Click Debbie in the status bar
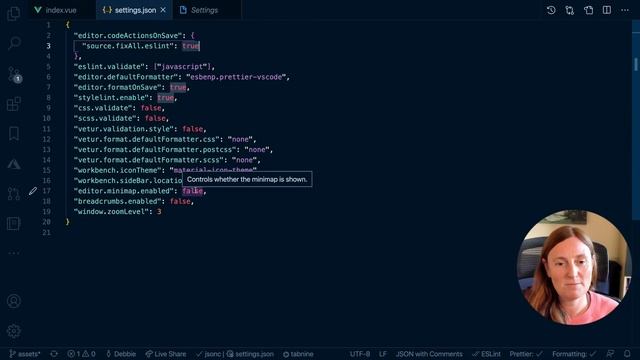Screen dimensions: 640x360 coord(121,354)
